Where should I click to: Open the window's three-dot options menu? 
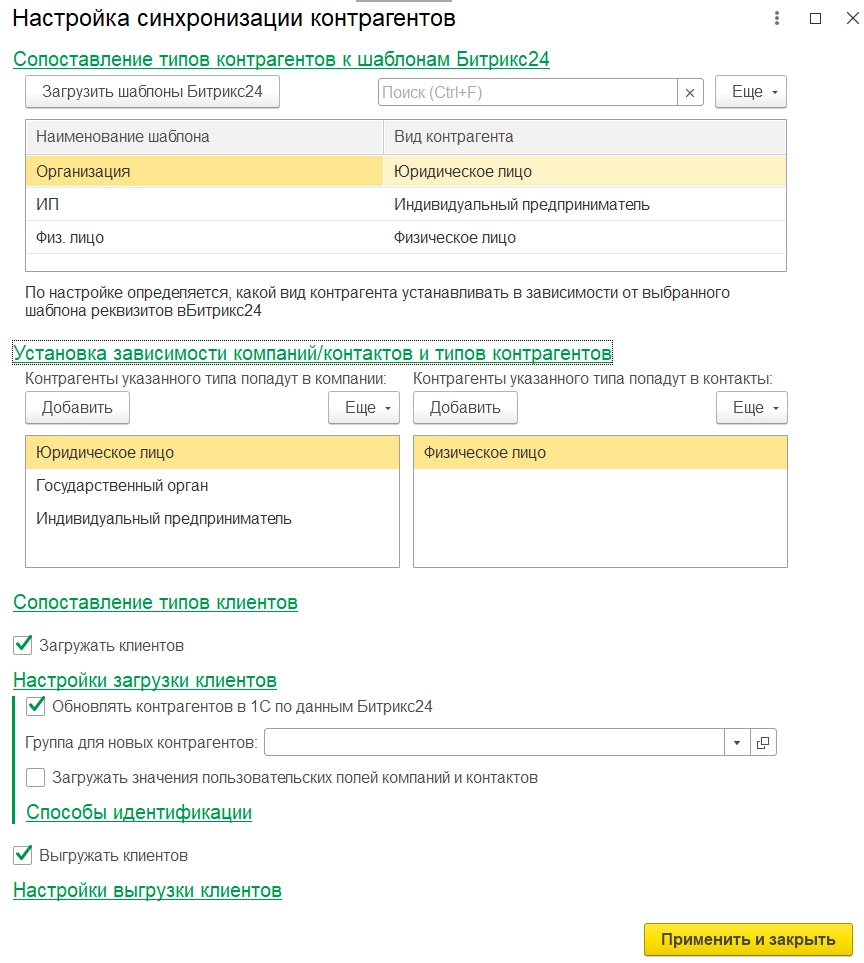[x=777, y=19]
